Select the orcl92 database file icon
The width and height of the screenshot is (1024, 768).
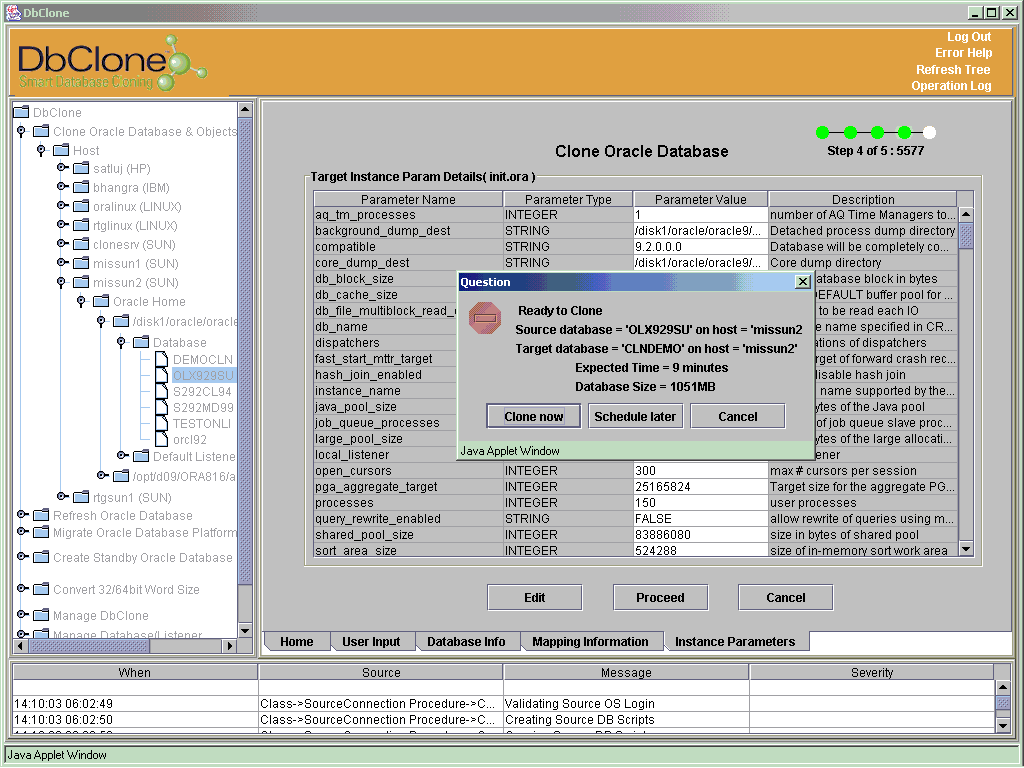[161, 440]
